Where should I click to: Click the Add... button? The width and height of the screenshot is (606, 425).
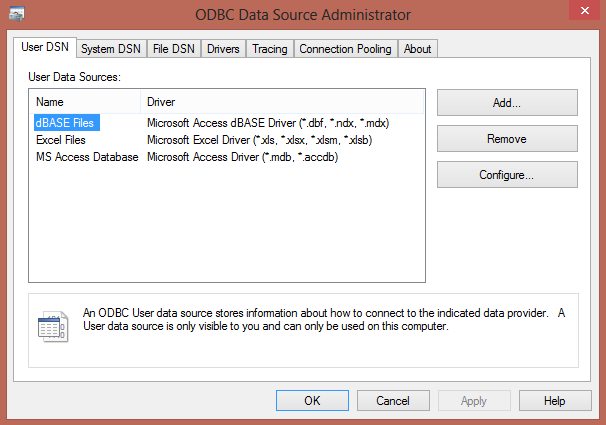pyautogui.click(x=507, y=103)
